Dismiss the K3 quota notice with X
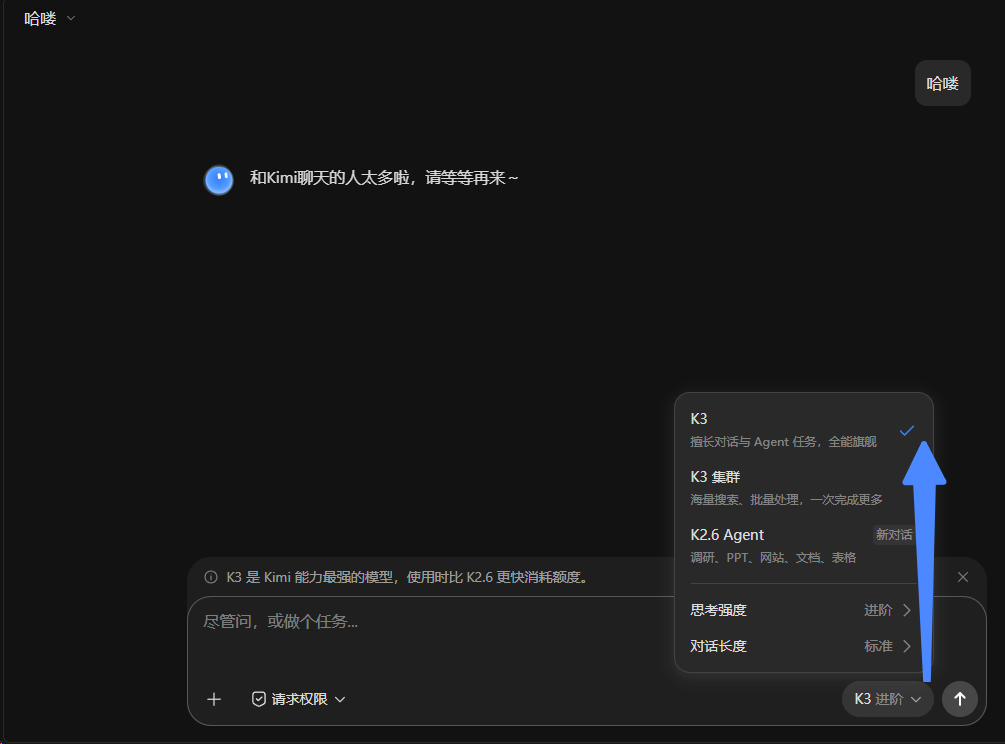Image resolution: width=1005 pixels, height=744 pixels. point(963,577)
